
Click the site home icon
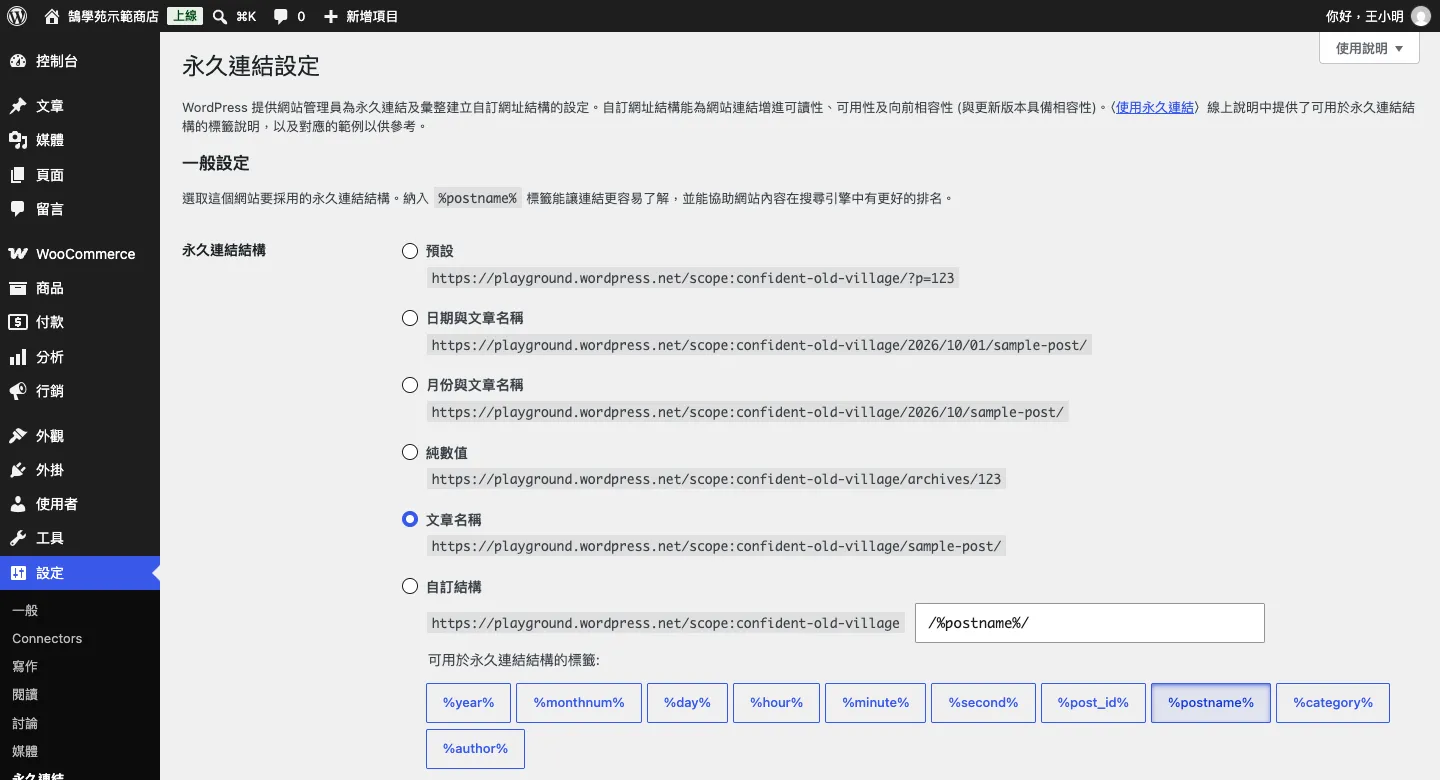pyautogui.click(x=52, y=16)
